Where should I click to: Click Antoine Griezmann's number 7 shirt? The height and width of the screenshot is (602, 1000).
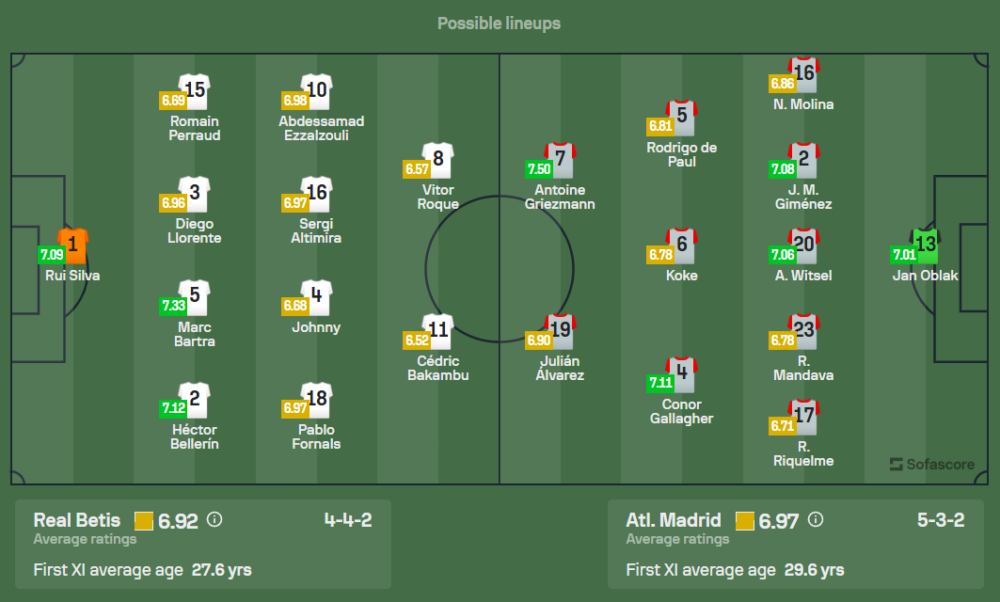pos(560,159)
